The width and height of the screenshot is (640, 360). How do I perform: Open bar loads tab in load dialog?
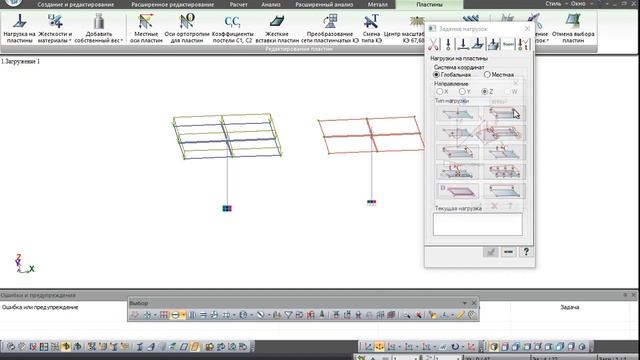[x=463, y=44]
